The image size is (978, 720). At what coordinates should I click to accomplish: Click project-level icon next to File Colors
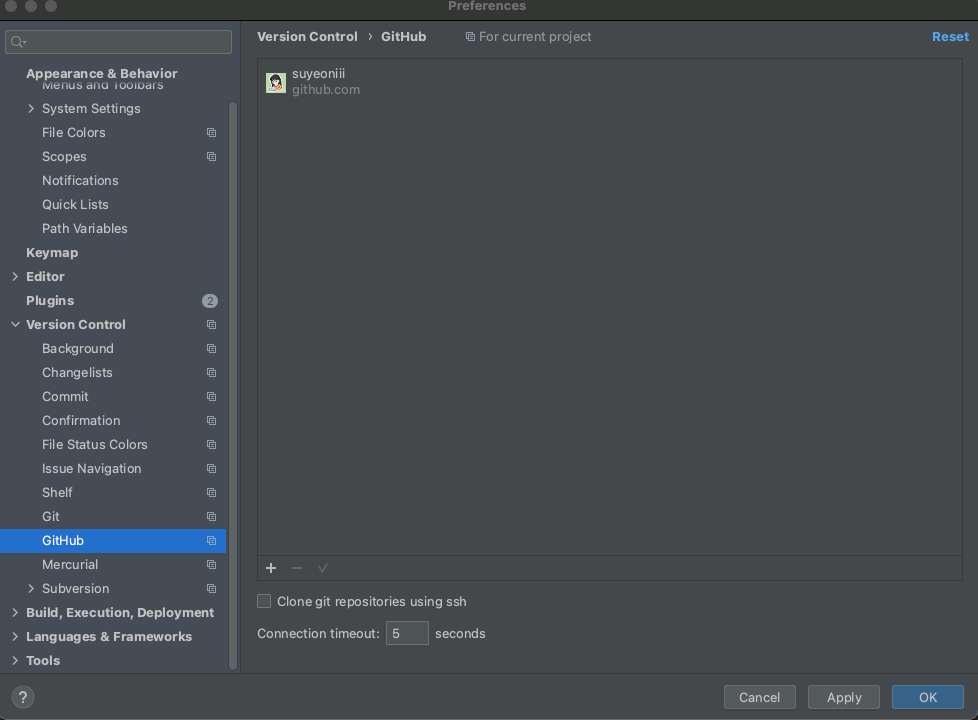tap(211, 132)
